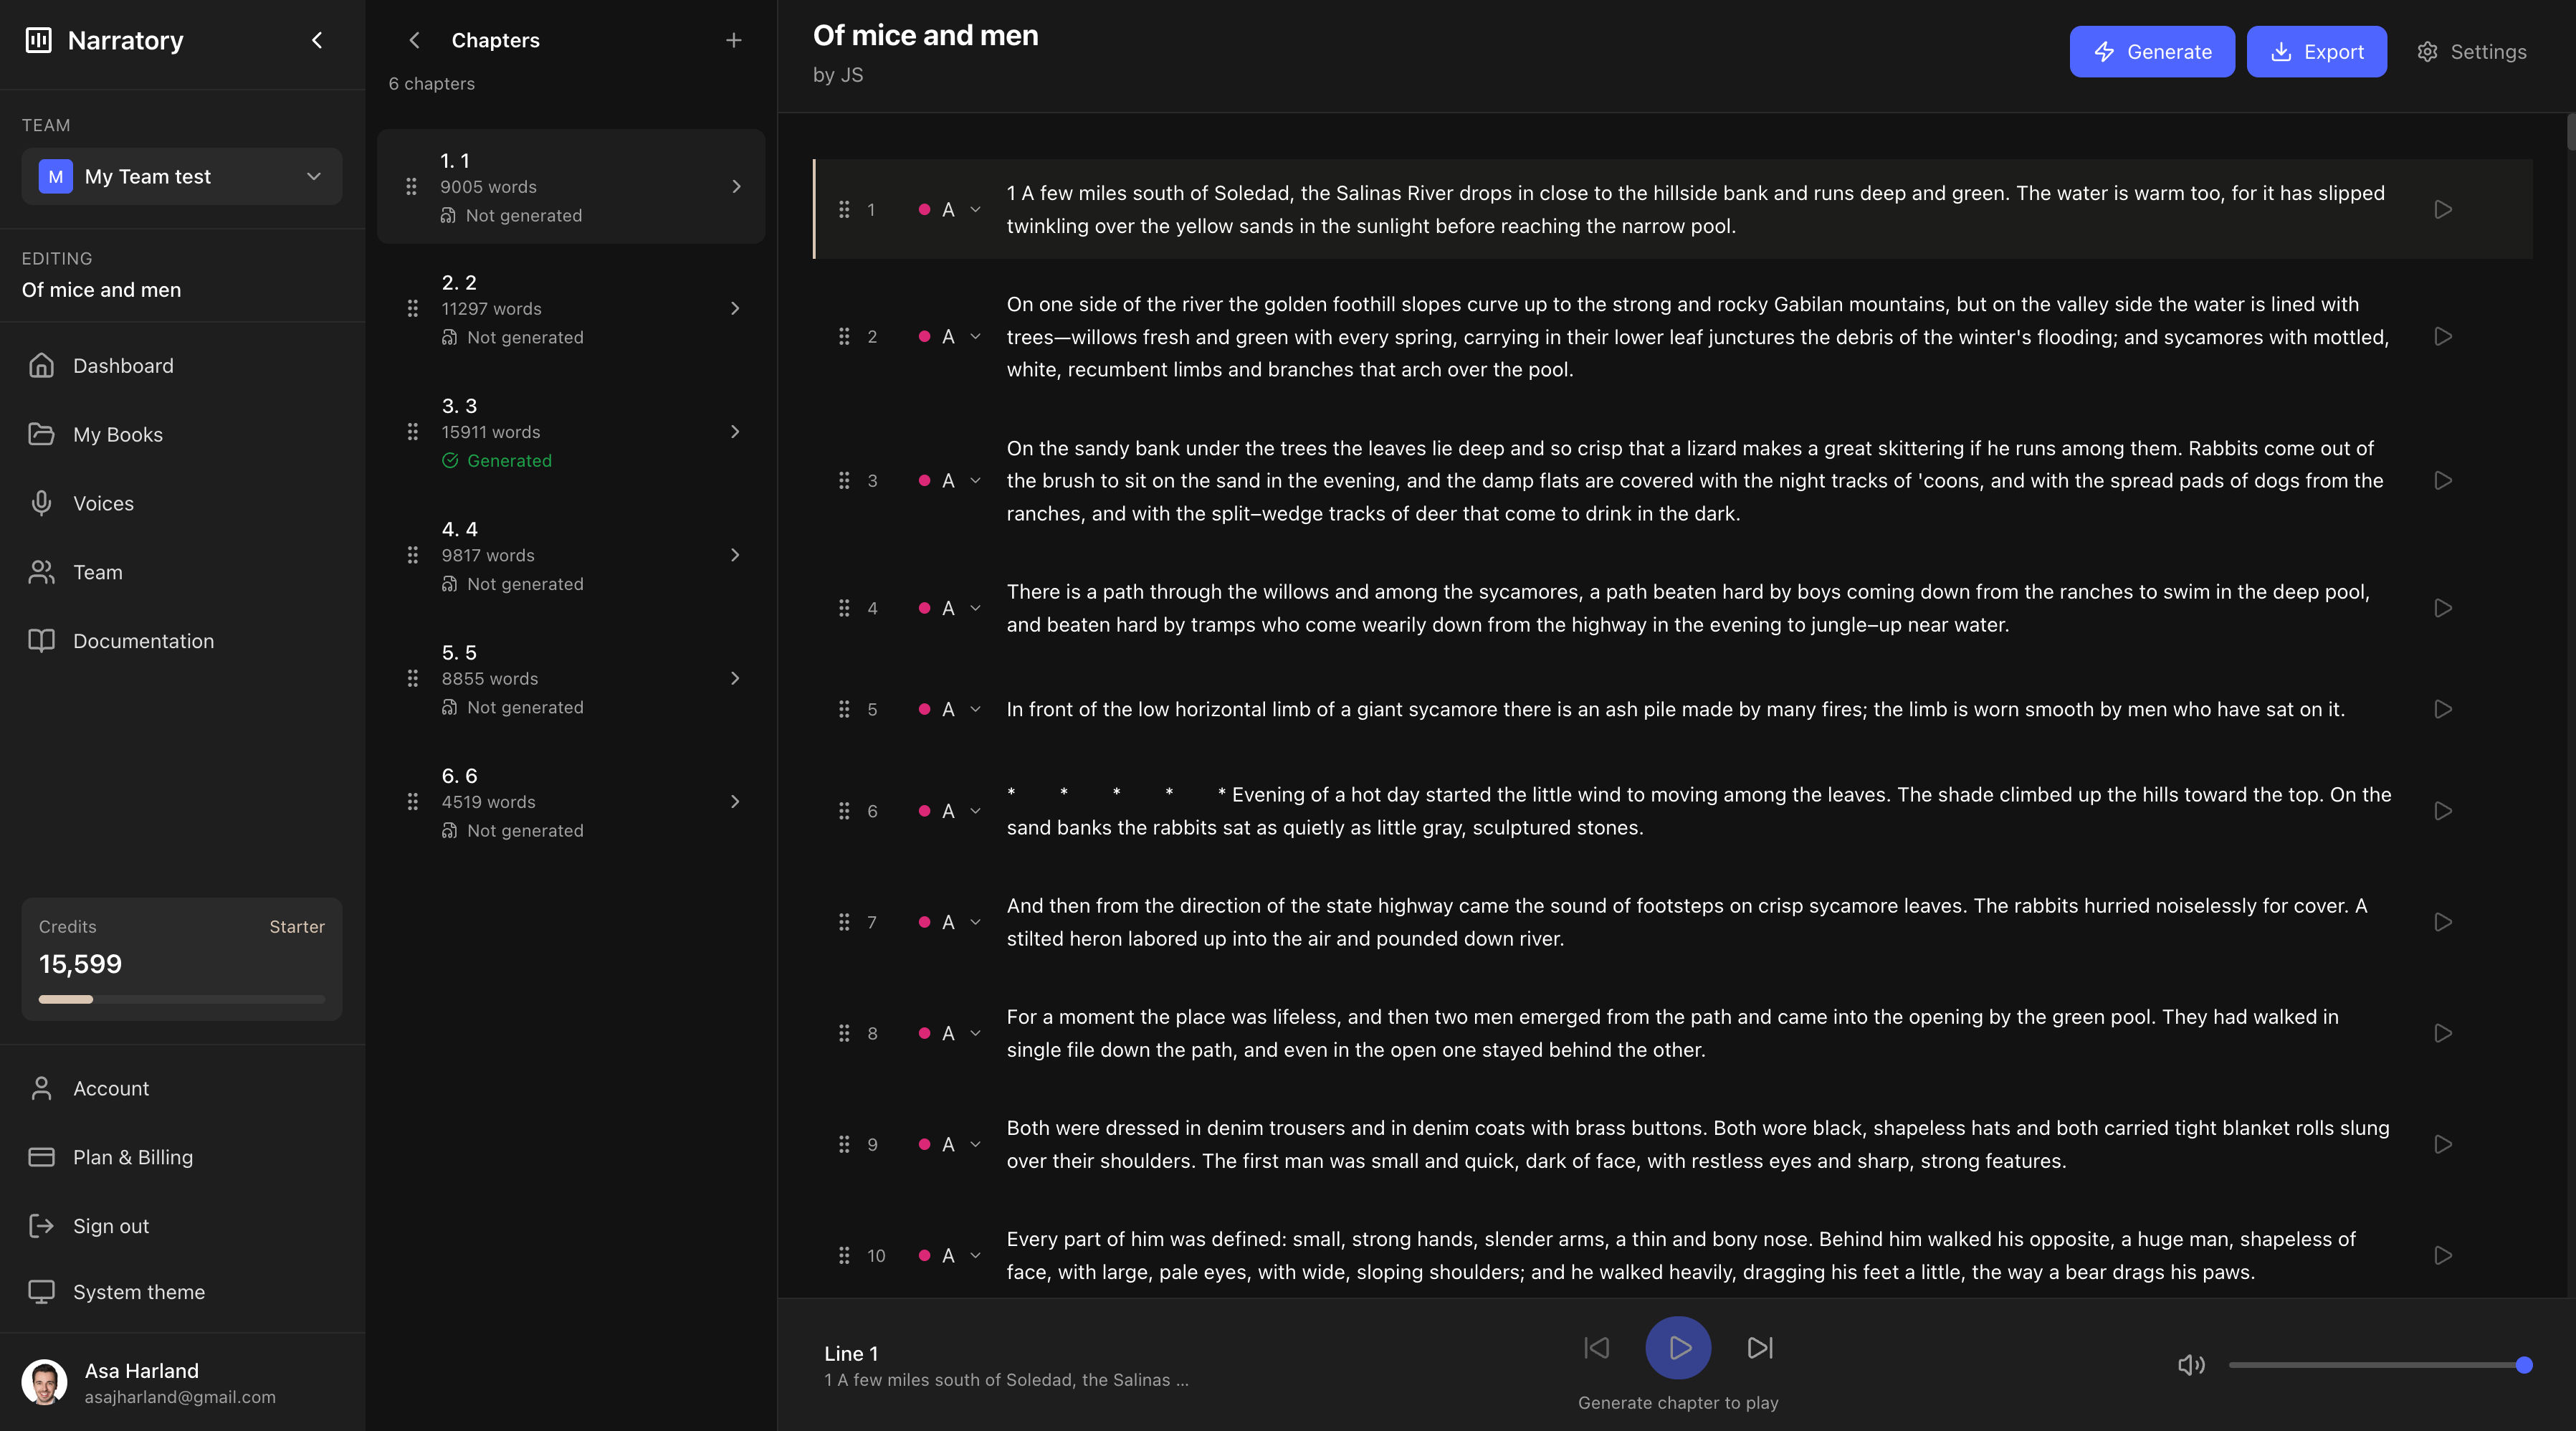
Task: Open voice selector A on line 10
Action: (950, 1255)
